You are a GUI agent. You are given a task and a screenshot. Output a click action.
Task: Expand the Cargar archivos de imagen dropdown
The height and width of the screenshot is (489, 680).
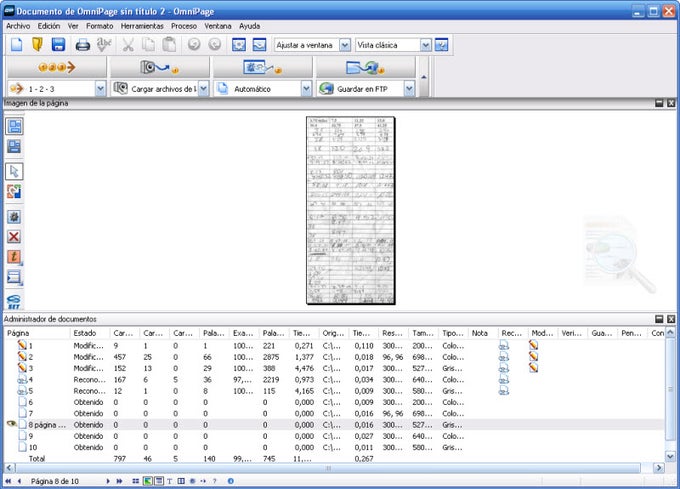pyautogui.click(x=203, y=89)
